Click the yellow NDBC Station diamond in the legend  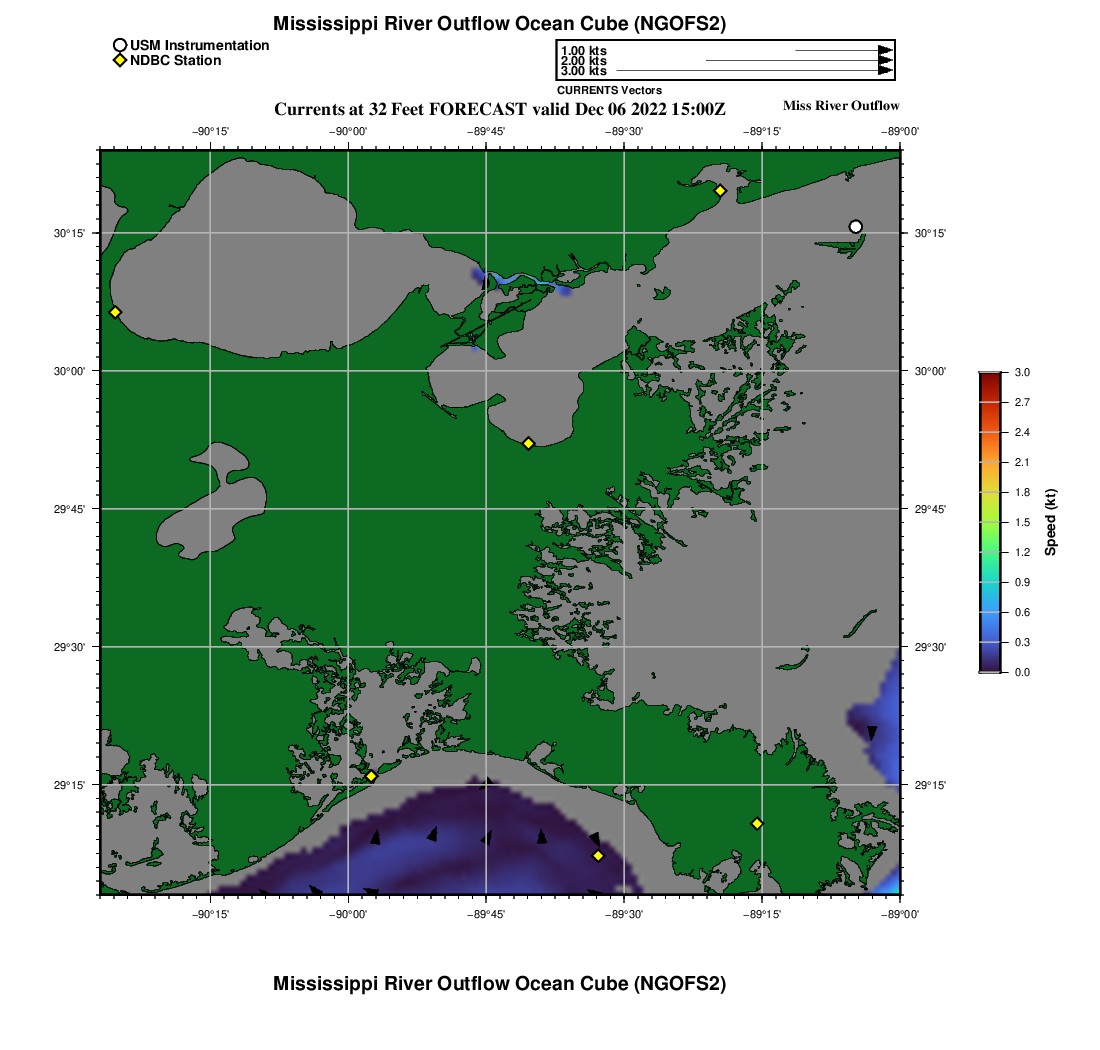120,61
